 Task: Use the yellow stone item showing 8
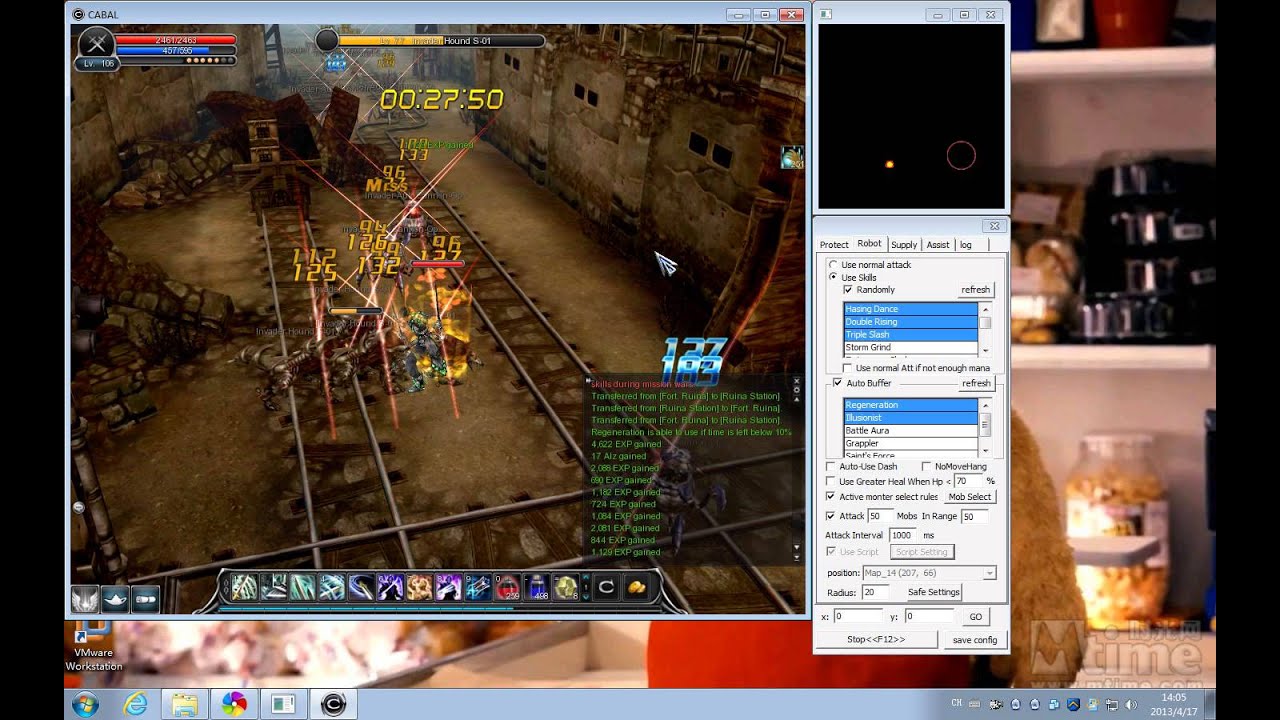click(566, 587)
